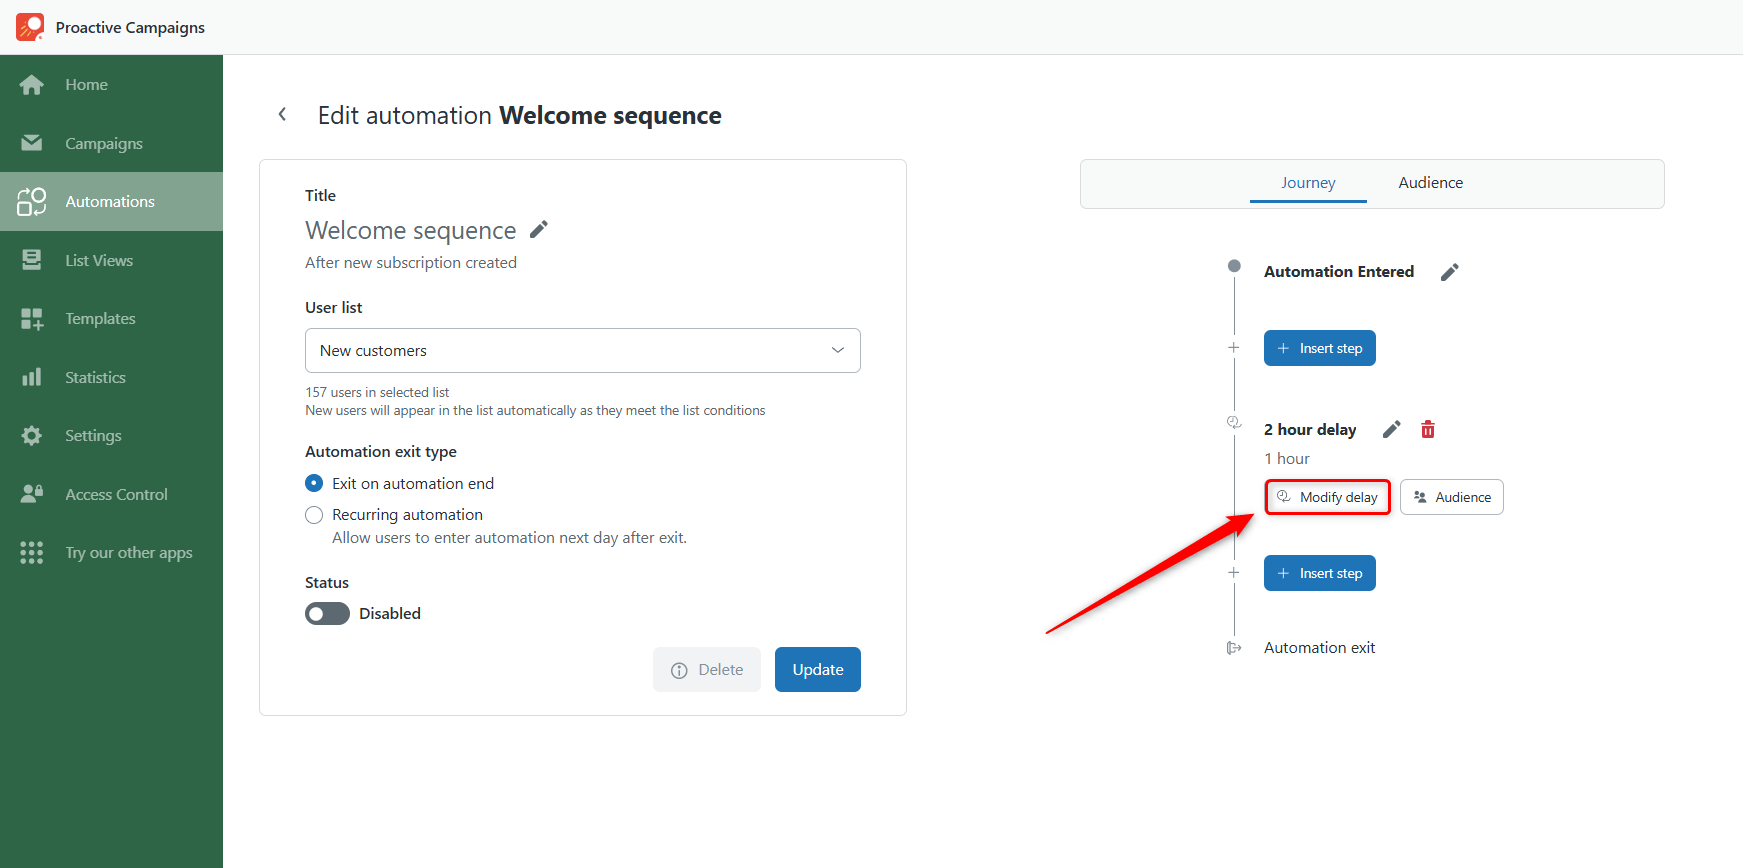The width and height of the screenshot is (1743, 868).
Task: Click the red trash icon for 2 hour delay
Action: coord(1428,429)
